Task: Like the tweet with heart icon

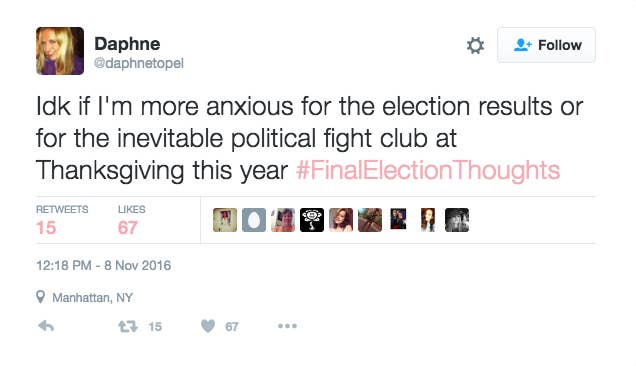Action: coord(208,326)
